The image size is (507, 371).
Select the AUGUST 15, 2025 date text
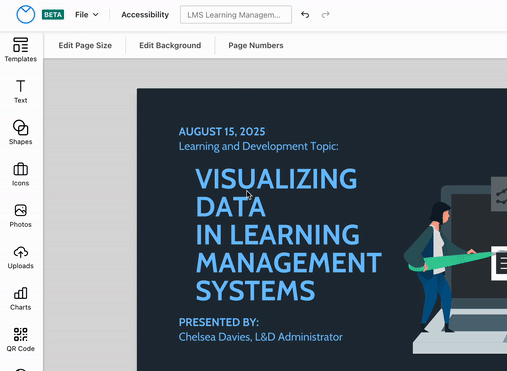222,132
